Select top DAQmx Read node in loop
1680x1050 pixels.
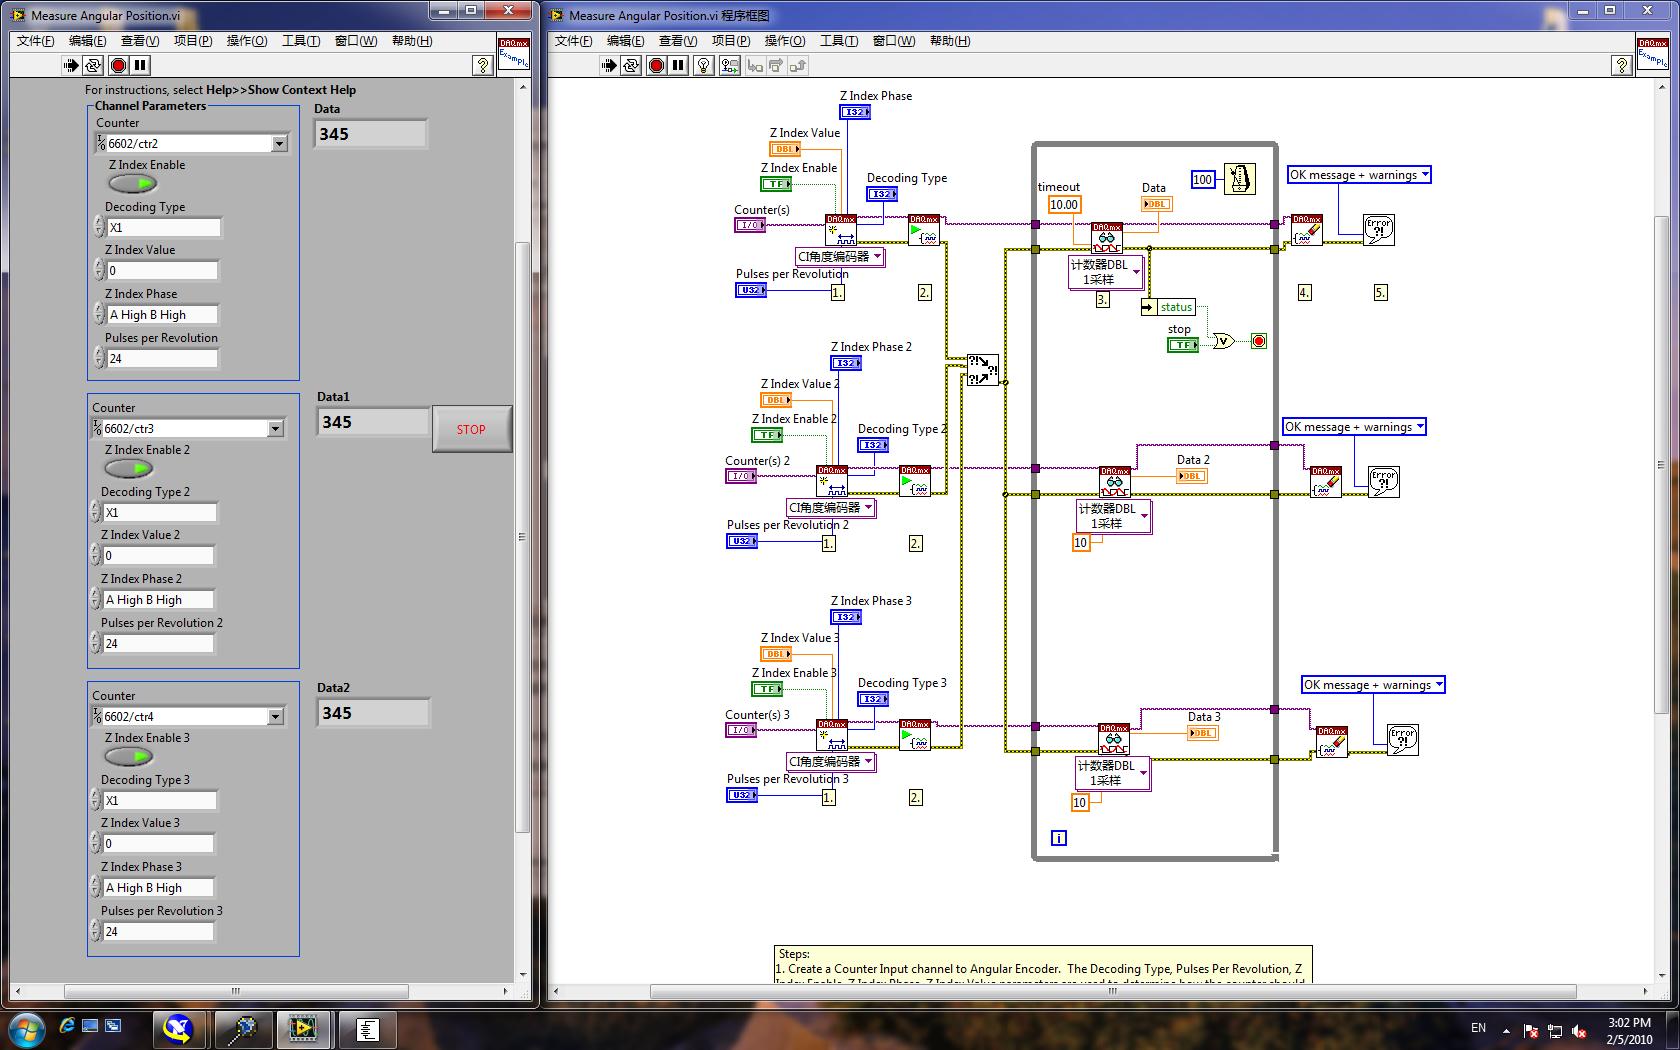[1107, 238]
